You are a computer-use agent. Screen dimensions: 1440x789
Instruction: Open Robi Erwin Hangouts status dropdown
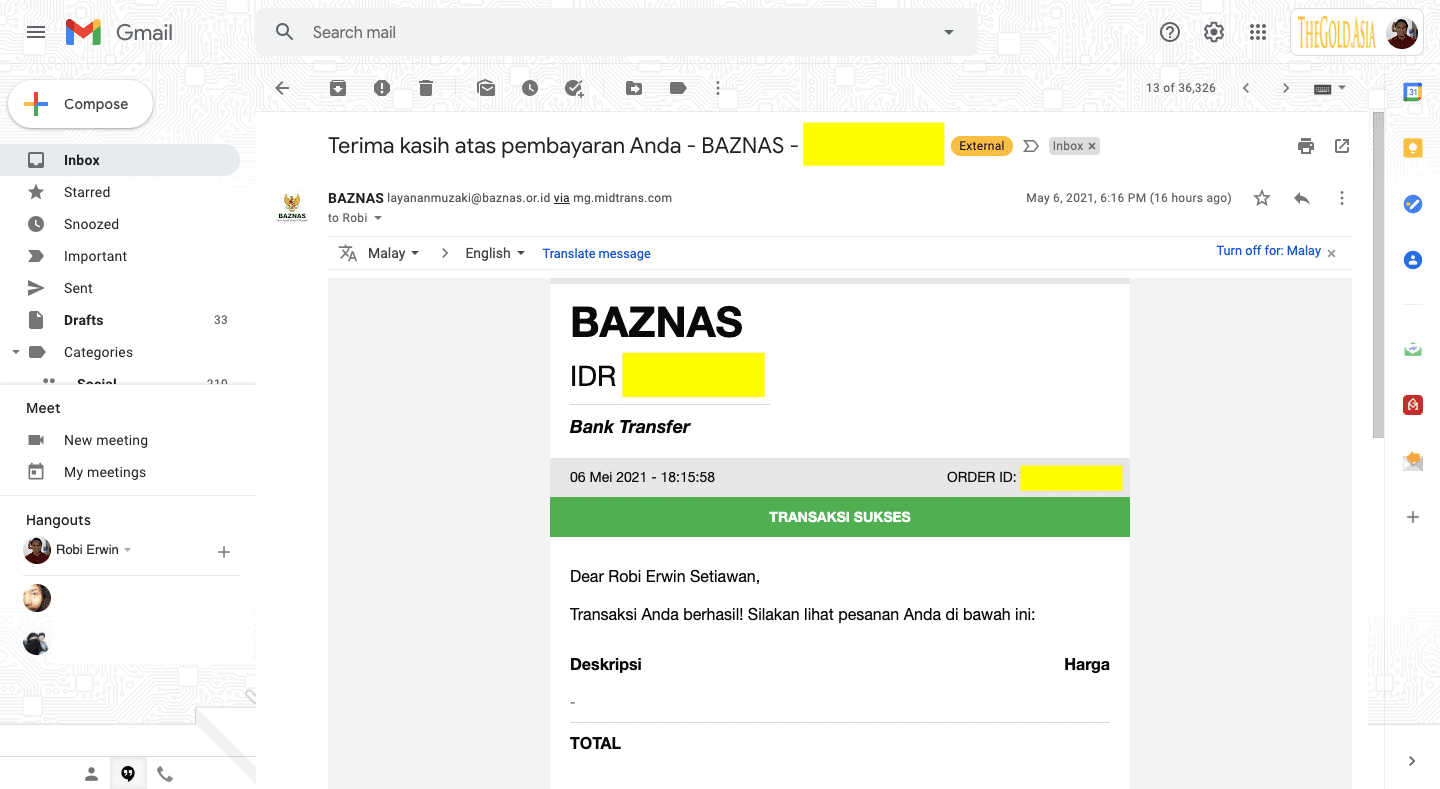point(128,550)
